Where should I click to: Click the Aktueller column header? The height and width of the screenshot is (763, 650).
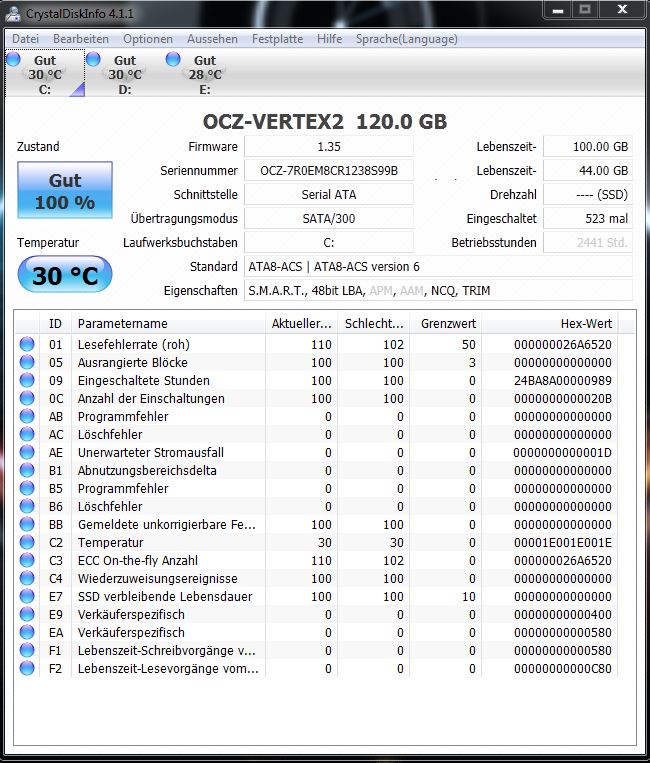tap(301, 323)
